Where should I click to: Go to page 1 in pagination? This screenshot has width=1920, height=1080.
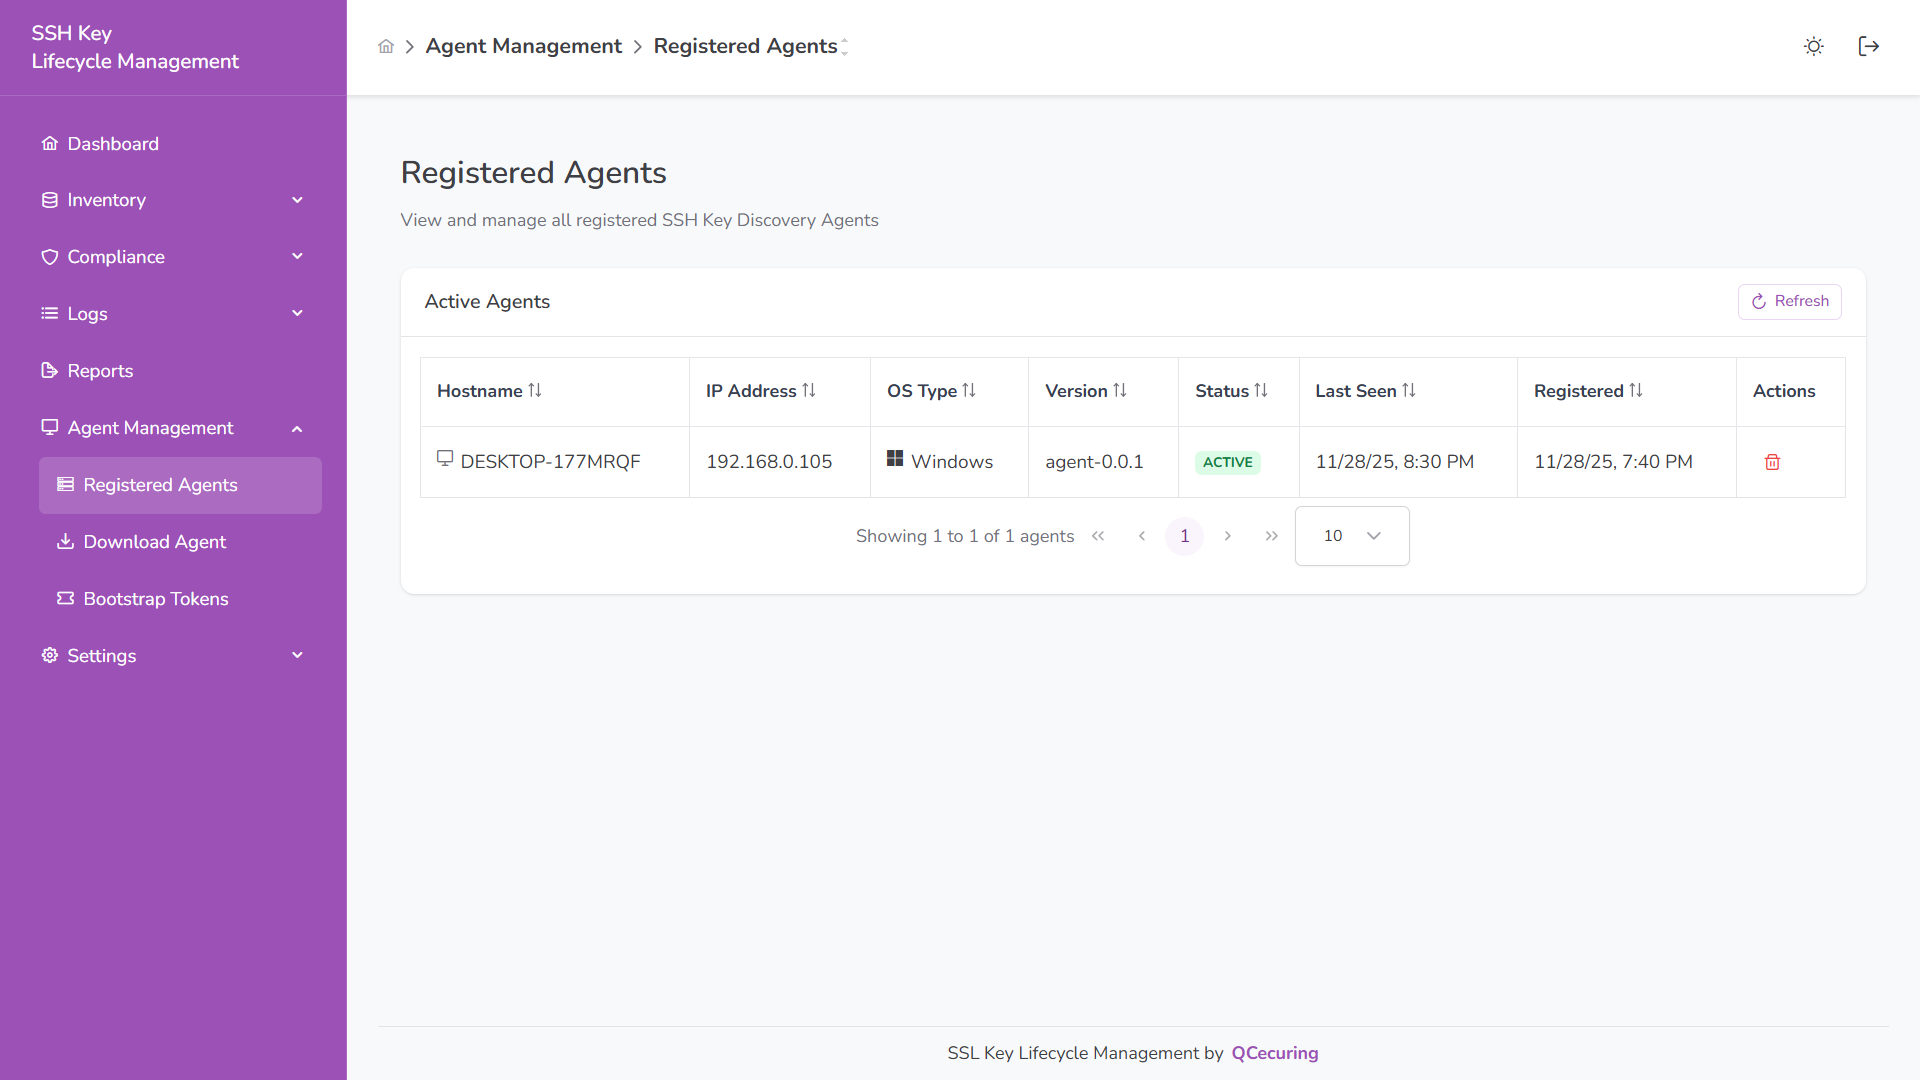point(1184,536)
